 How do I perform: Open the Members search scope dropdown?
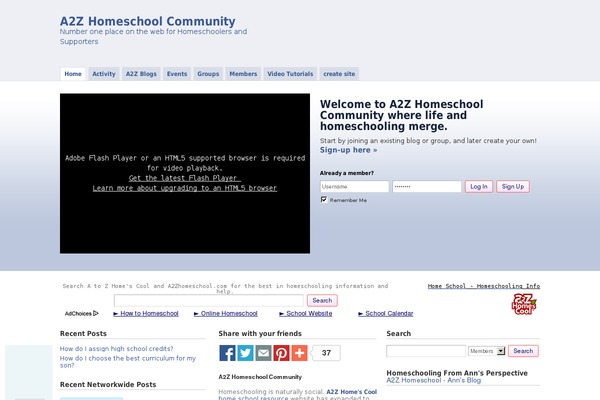(487, 351)
